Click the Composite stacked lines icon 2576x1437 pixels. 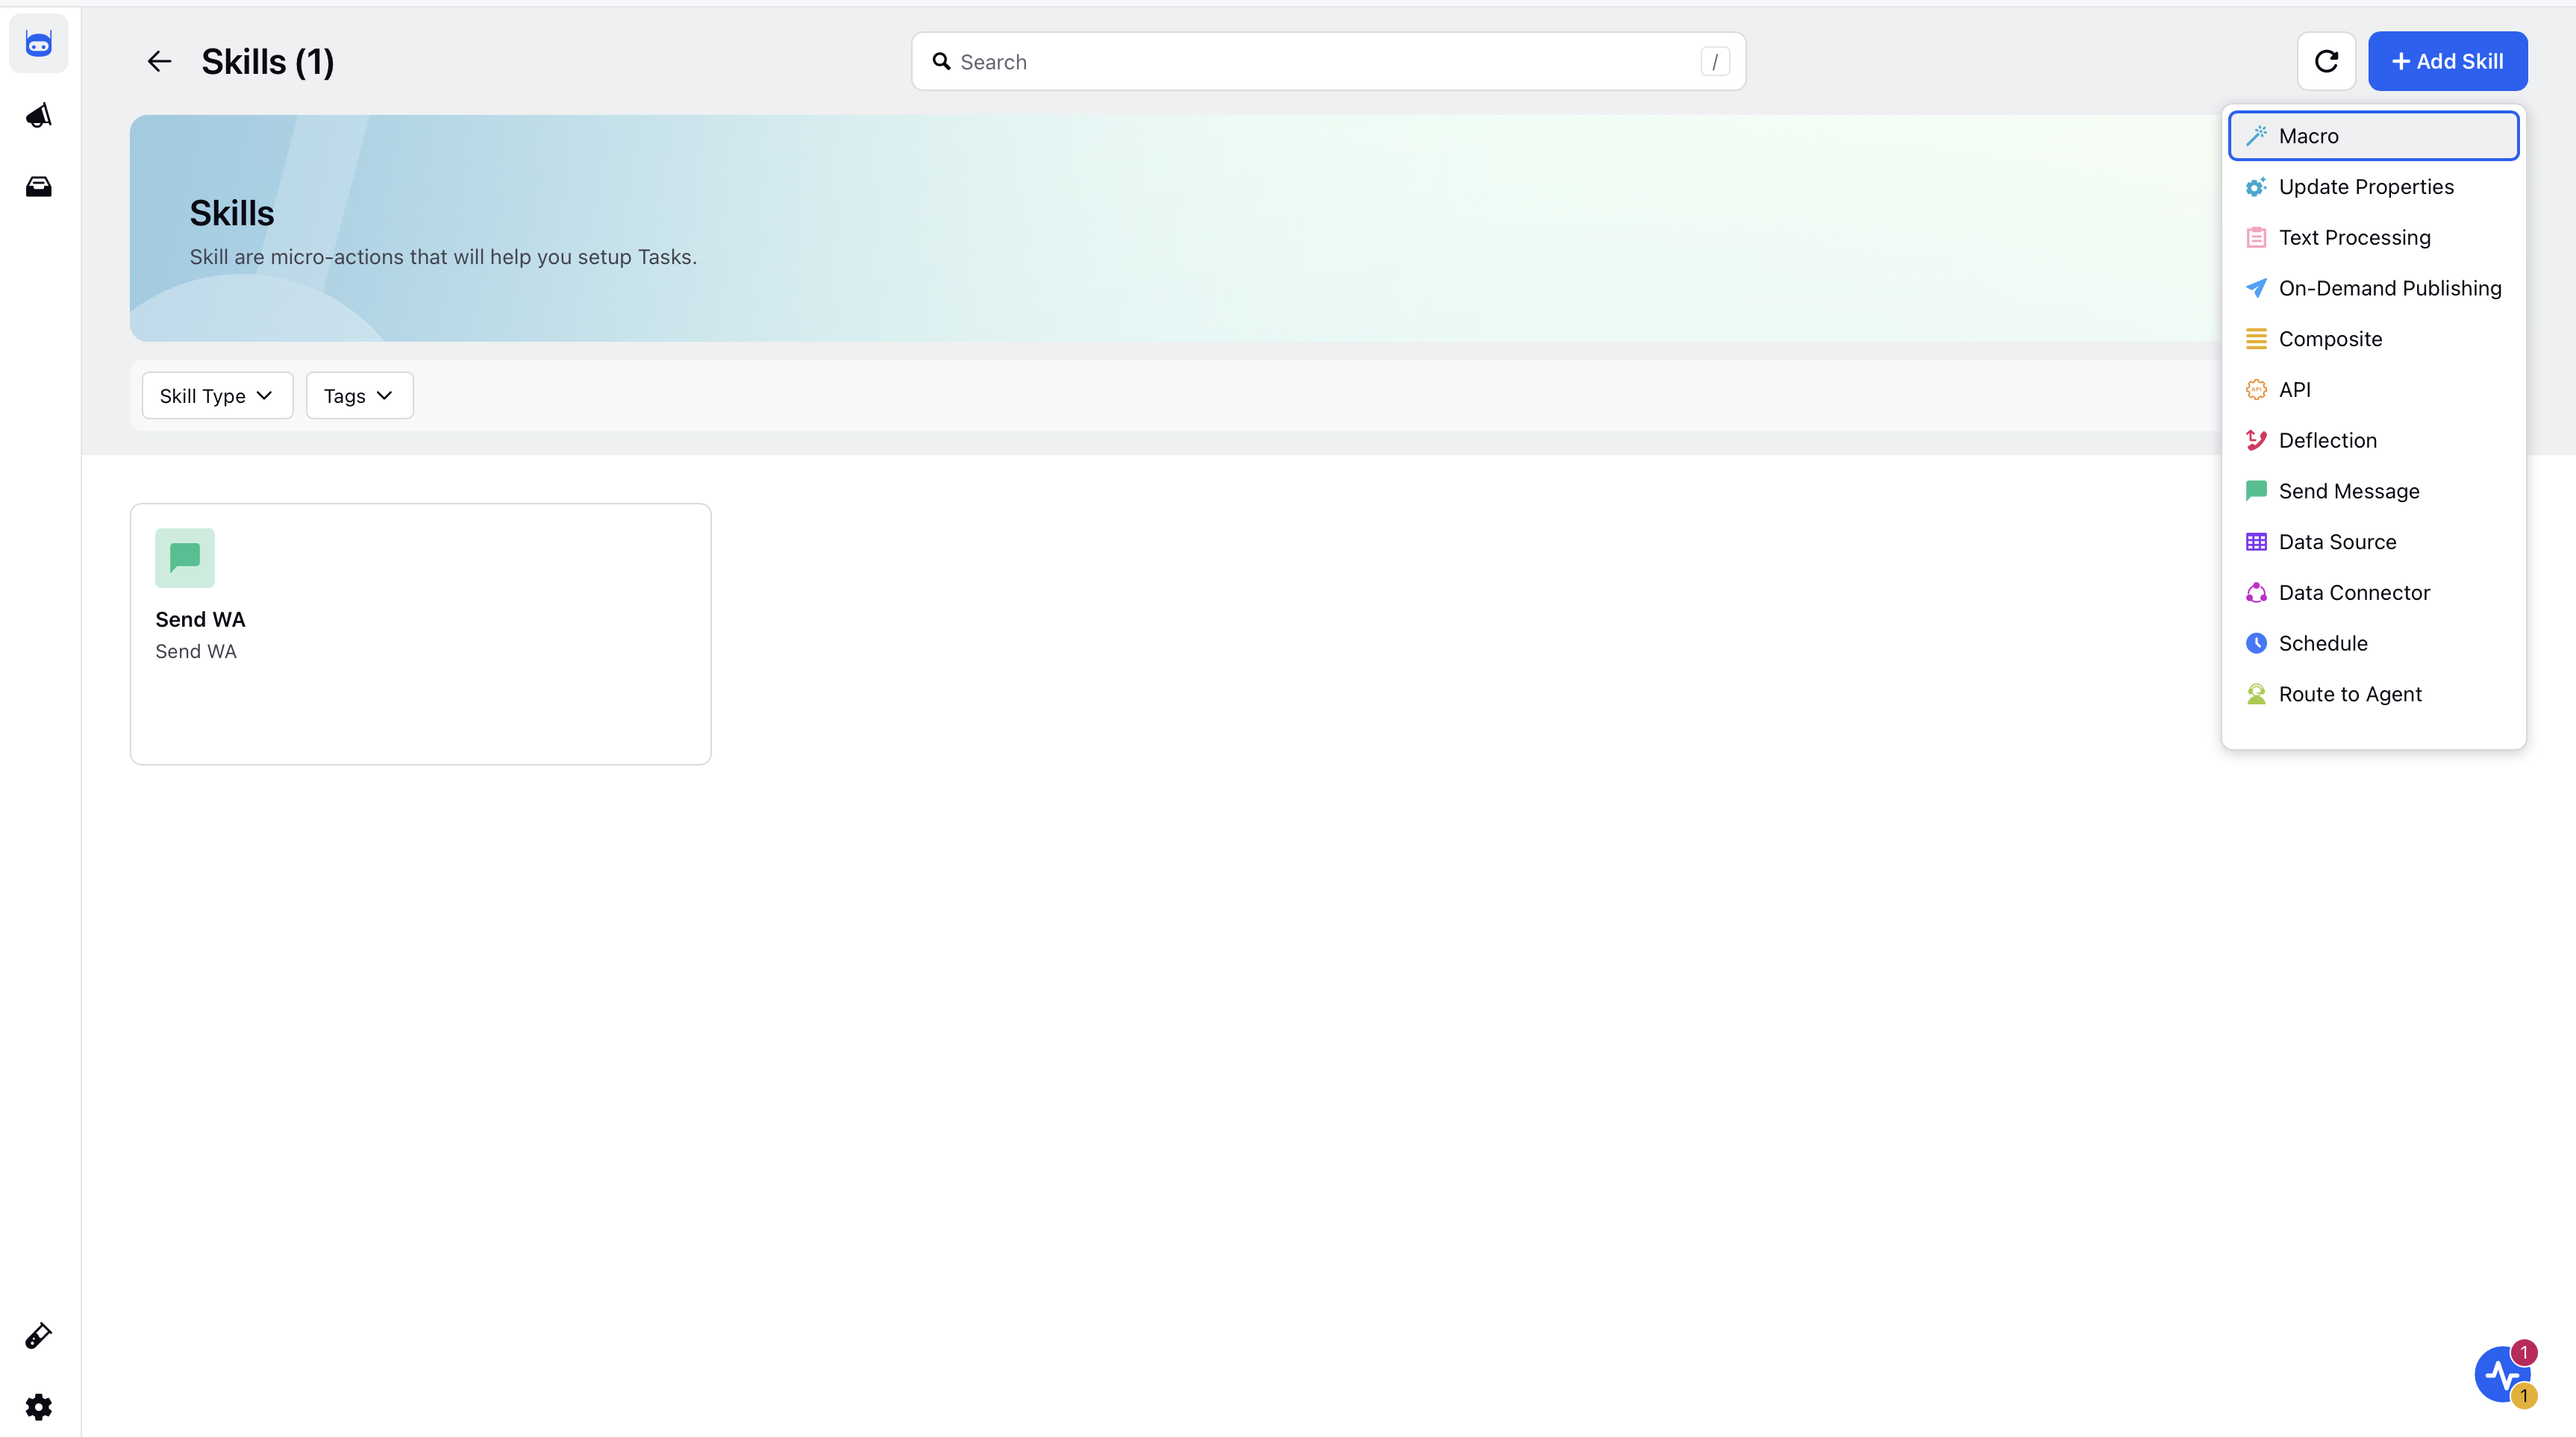2256,339
